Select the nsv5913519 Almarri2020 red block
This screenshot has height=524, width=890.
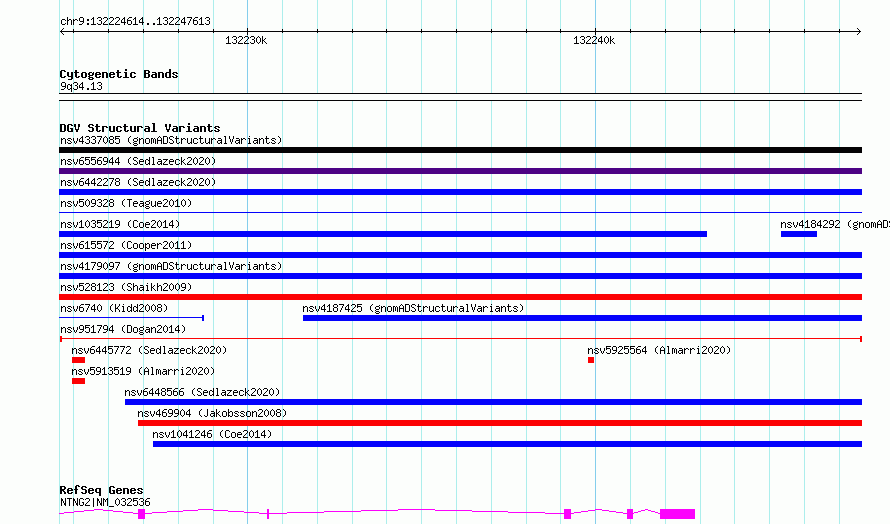[x=78, y=381]
